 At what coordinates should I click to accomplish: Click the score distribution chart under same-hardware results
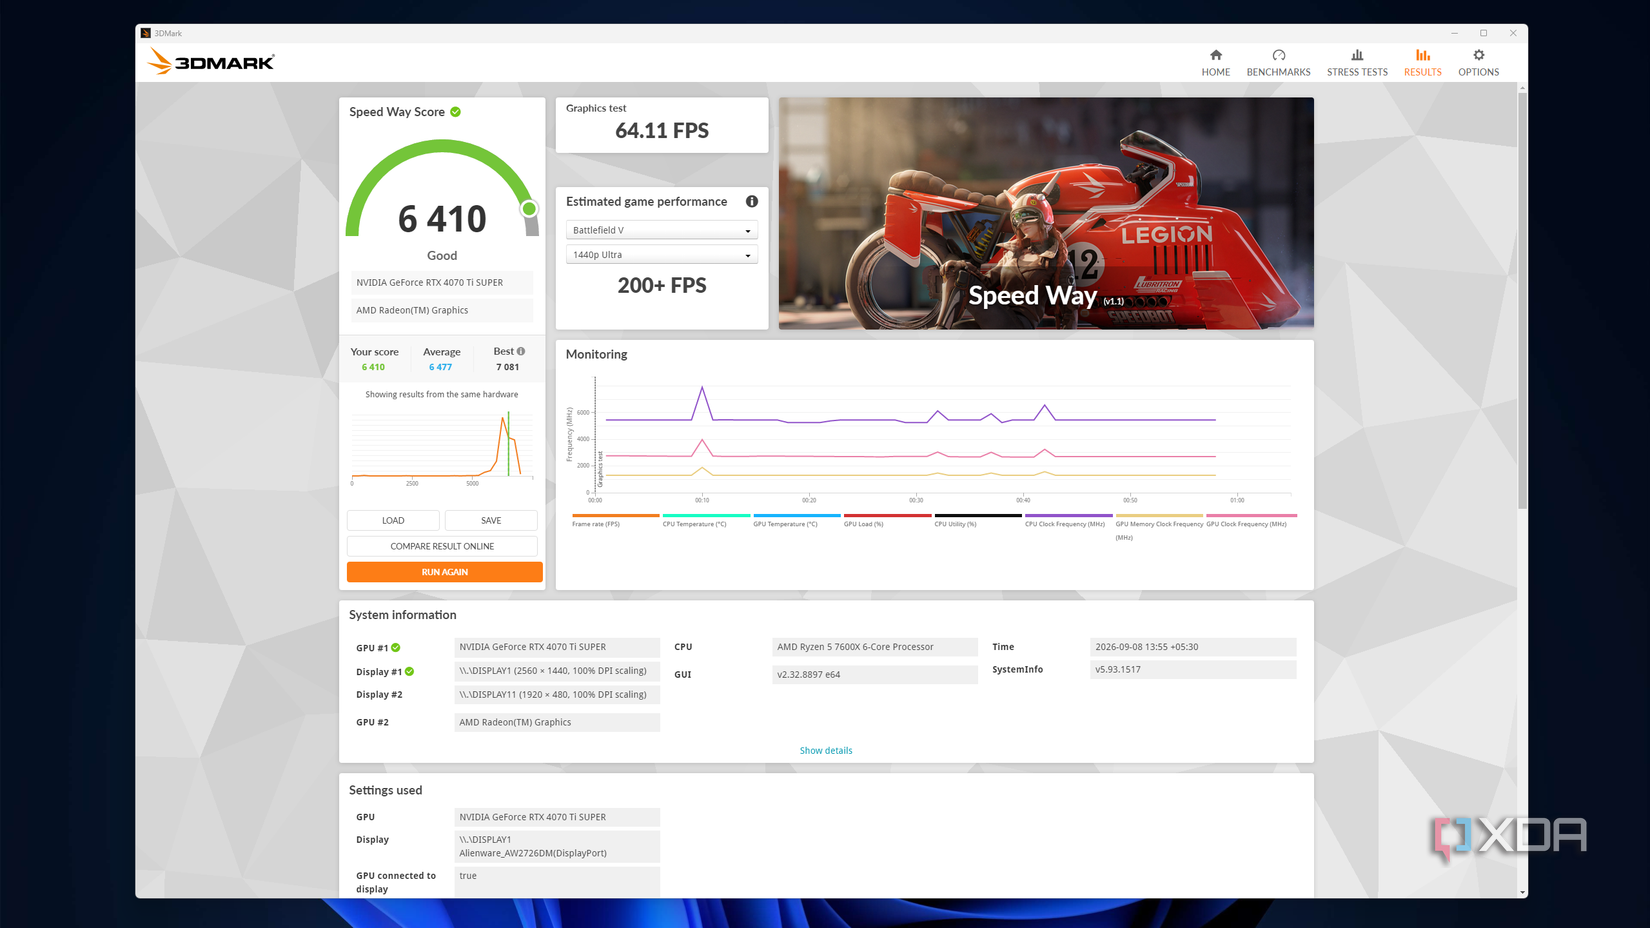click(x=442, y=446)
